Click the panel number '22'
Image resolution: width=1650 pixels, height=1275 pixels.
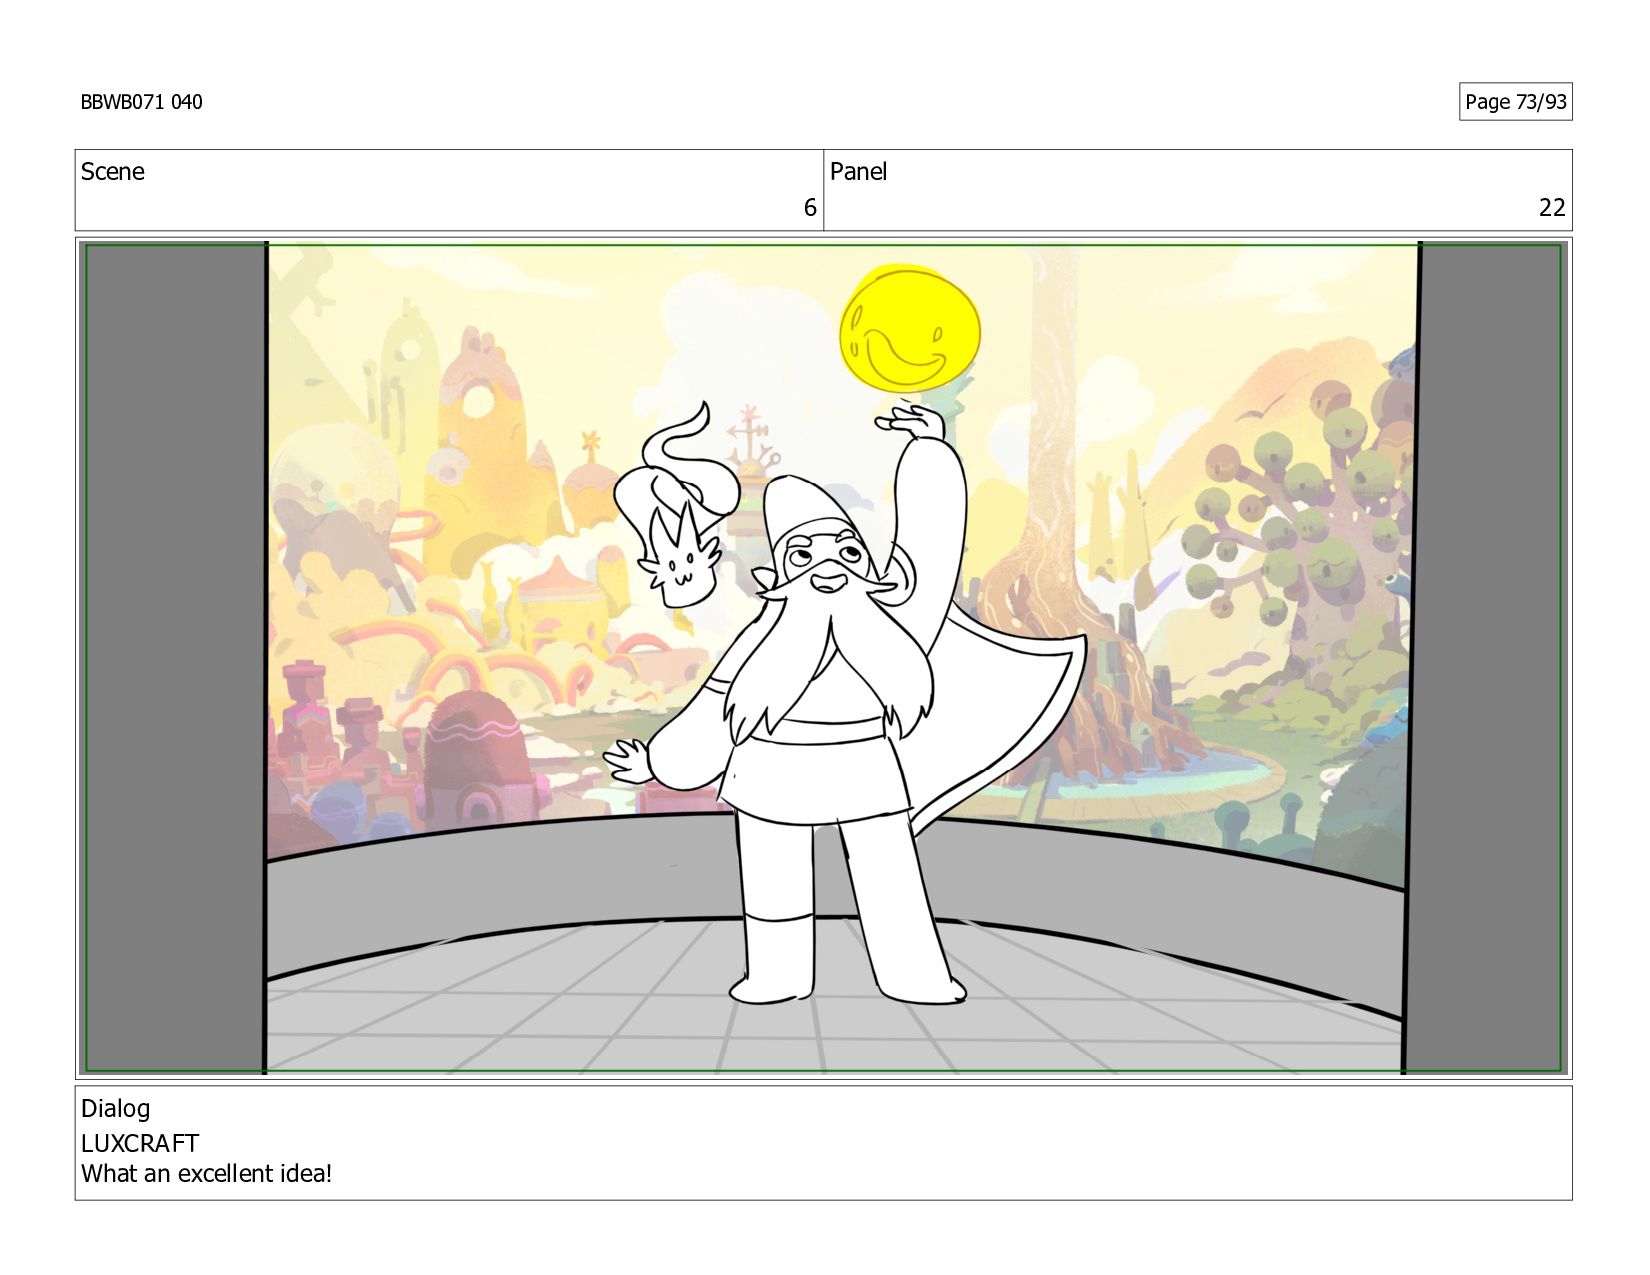pyautogui.click(x=1551, y=208)
